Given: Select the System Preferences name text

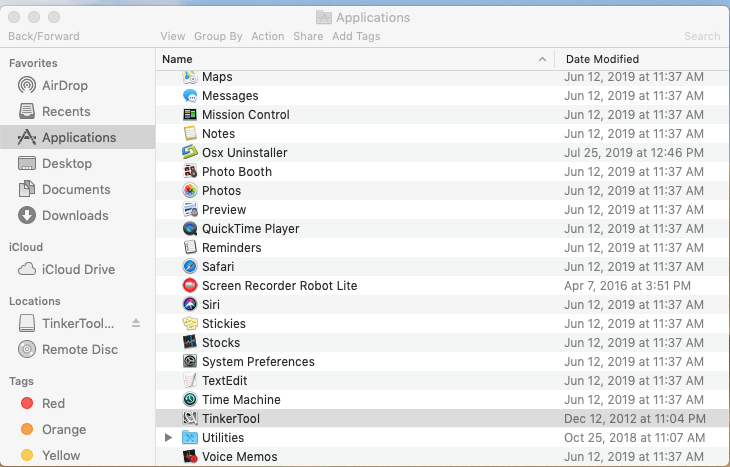Looking at the screenshot, I should (x=258, y=362).
